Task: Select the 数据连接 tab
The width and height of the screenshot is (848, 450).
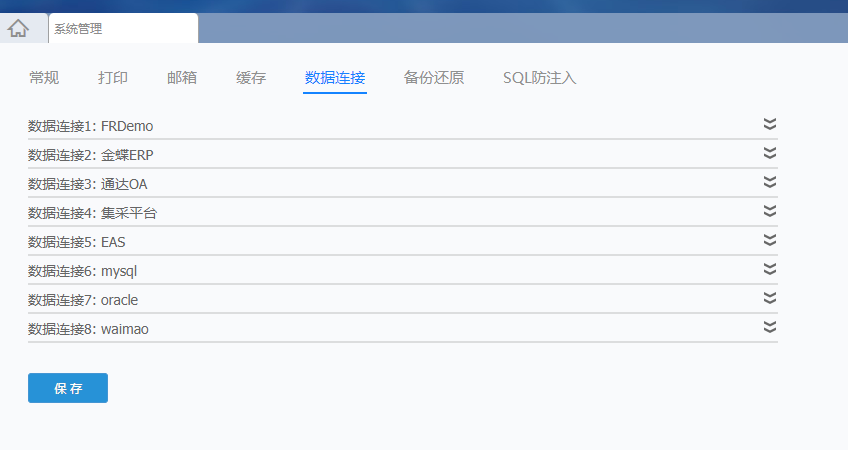Action: click(x=335, y=78)
